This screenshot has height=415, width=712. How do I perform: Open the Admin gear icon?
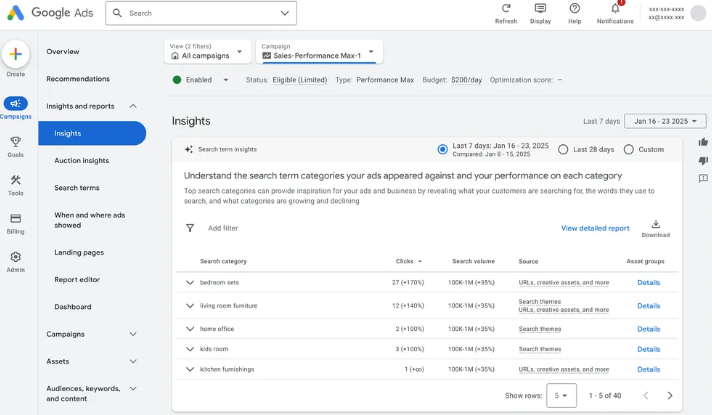pyautogui.click(x=15, y=257)
